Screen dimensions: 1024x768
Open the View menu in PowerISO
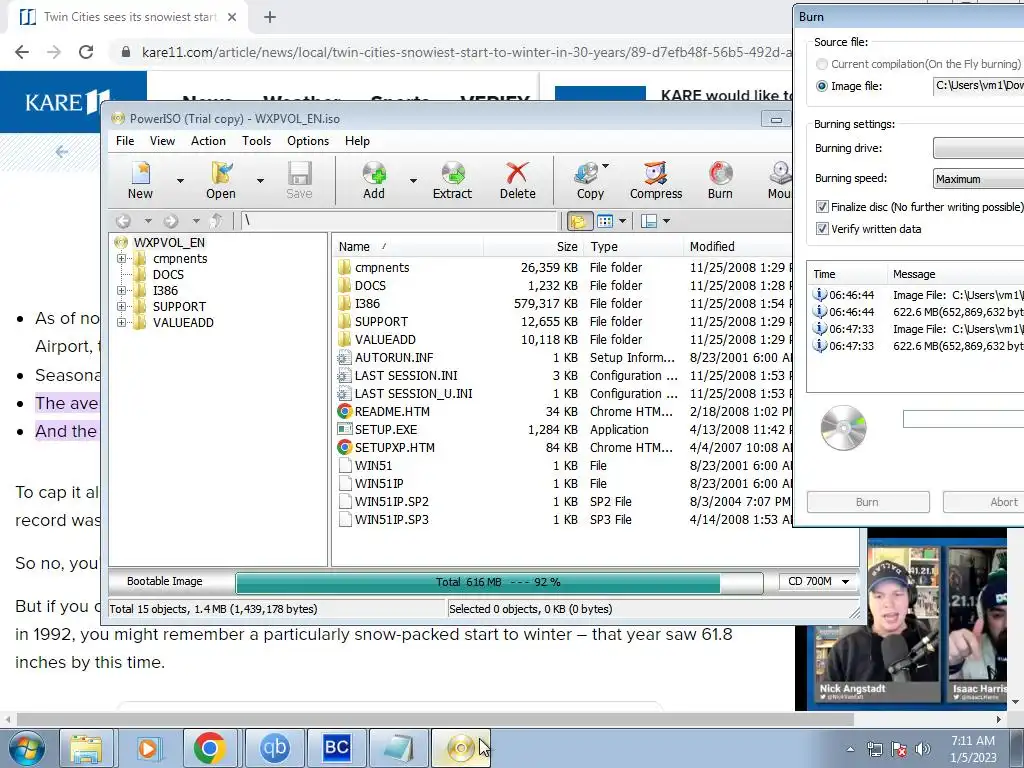[x=162, y=141]
